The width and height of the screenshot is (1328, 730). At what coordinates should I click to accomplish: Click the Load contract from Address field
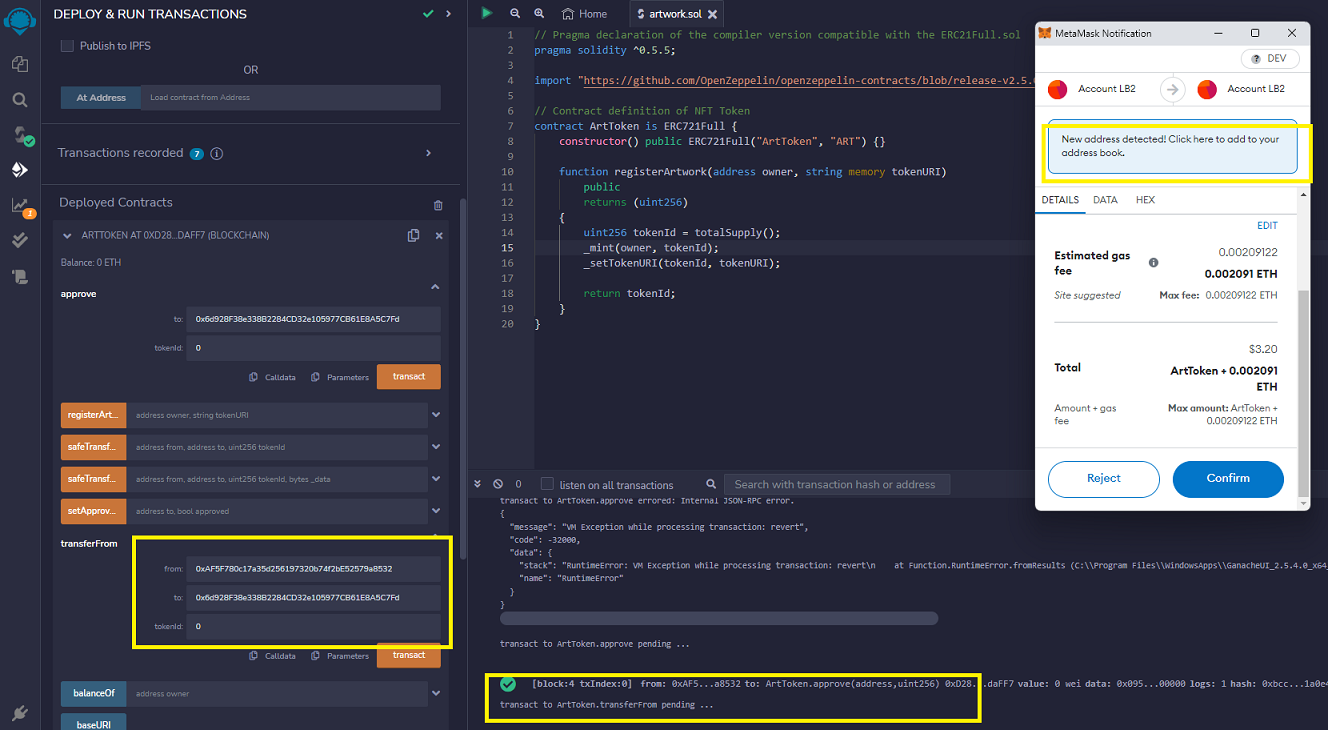pos(291,98)
